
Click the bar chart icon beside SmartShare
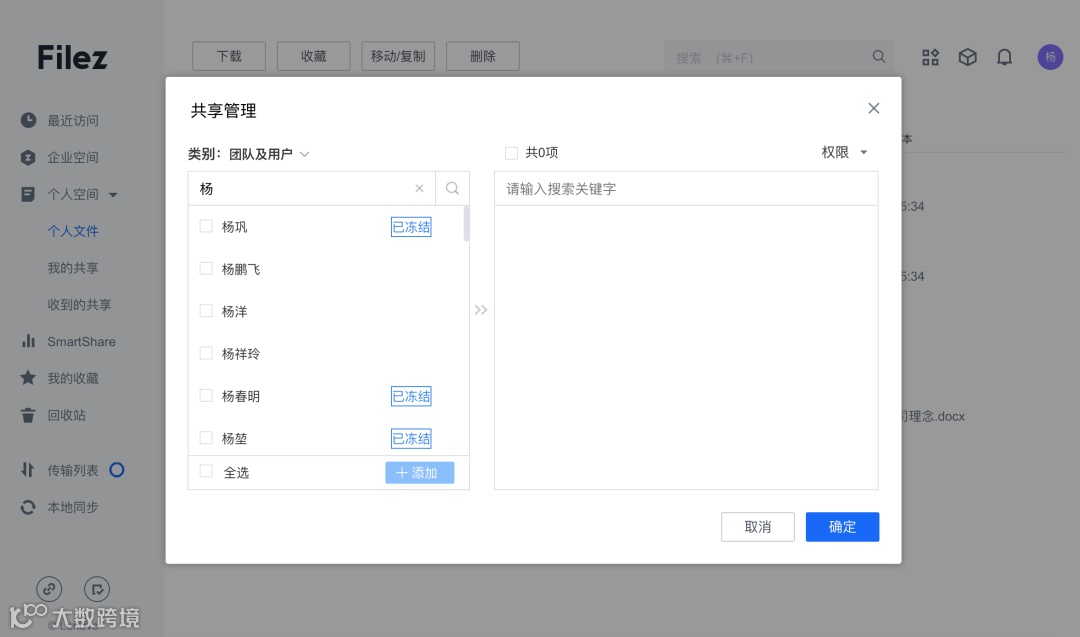(28, 341)
